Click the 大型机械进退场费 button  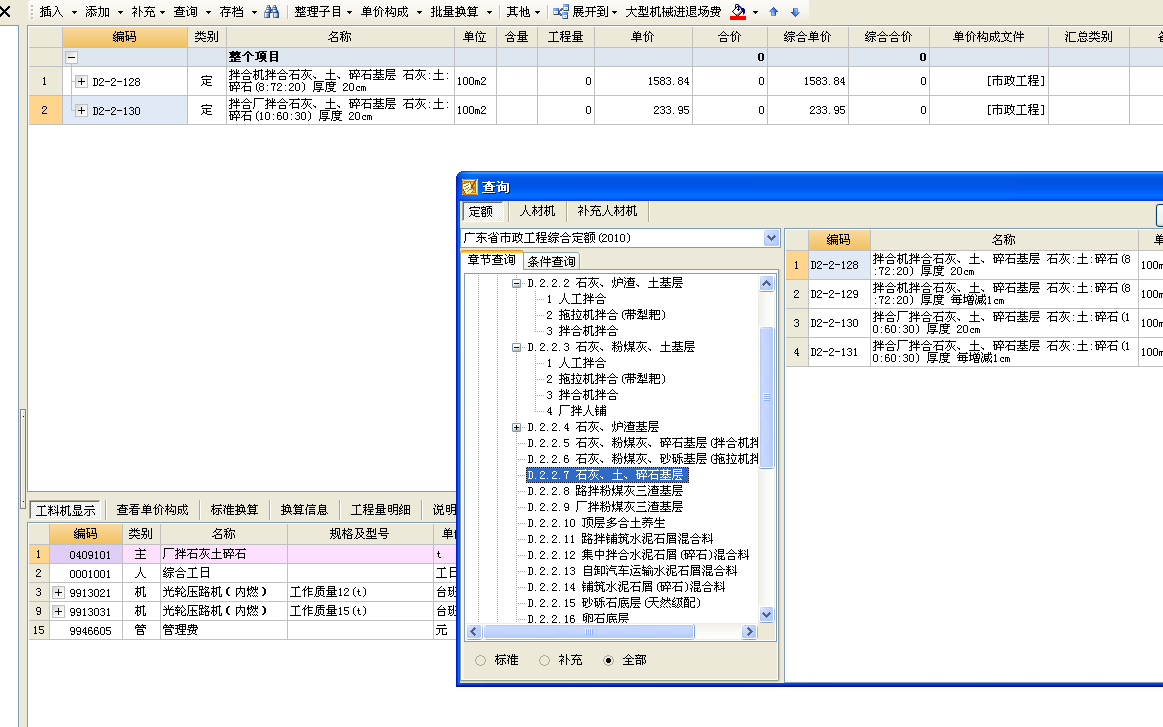pos(673,12)
